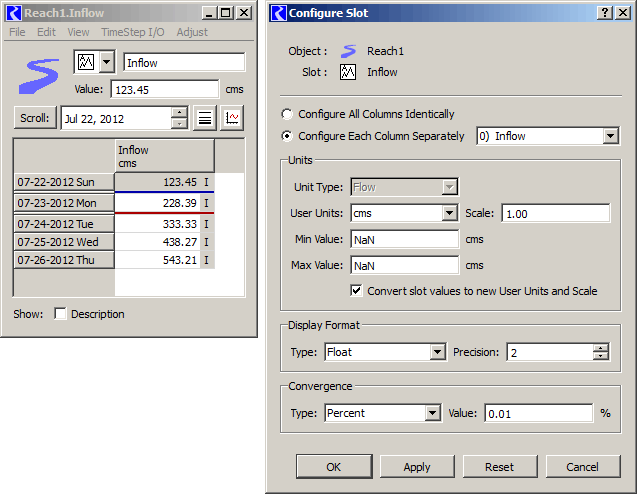The image size is (637, 494).
Task: Click the Scroll button
Action: coord(35,118)
